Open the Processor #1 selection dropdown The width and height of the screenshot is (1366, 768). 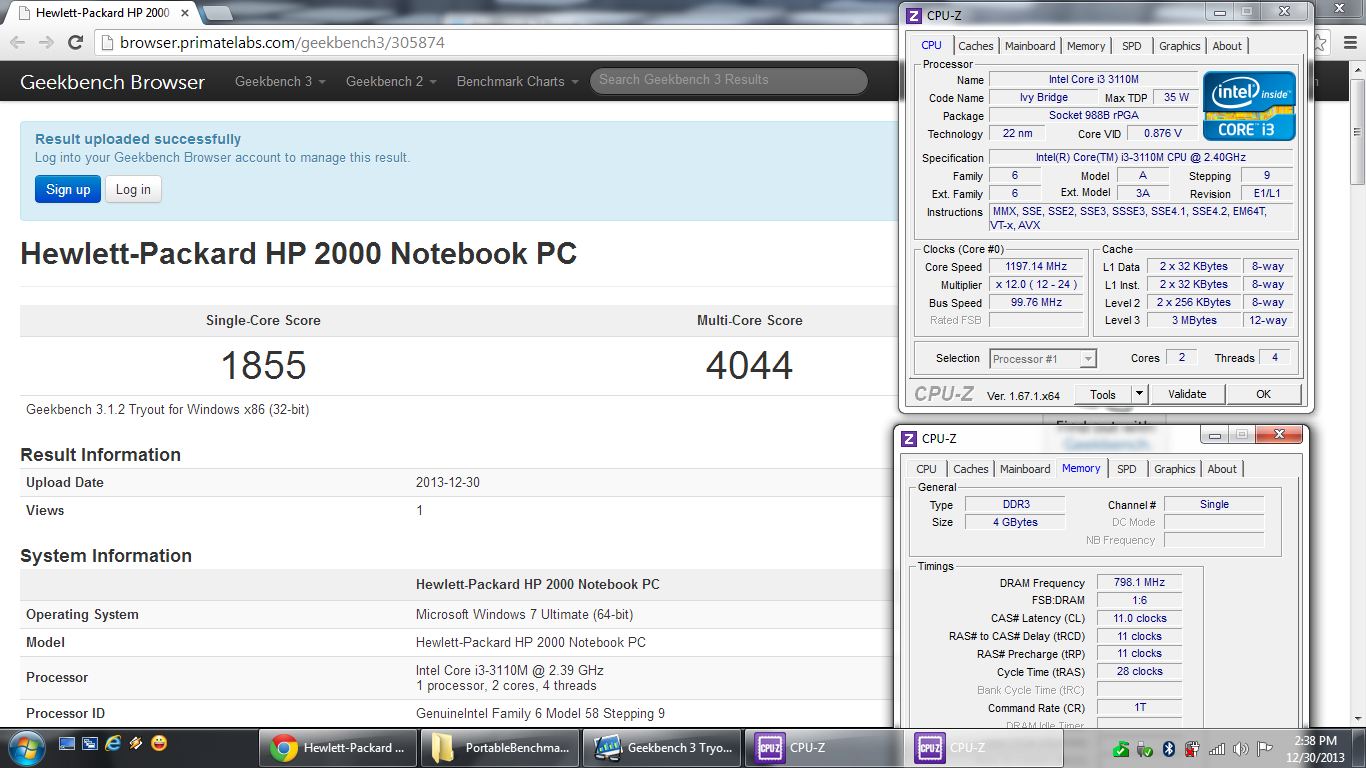(x=1043, y=358)
